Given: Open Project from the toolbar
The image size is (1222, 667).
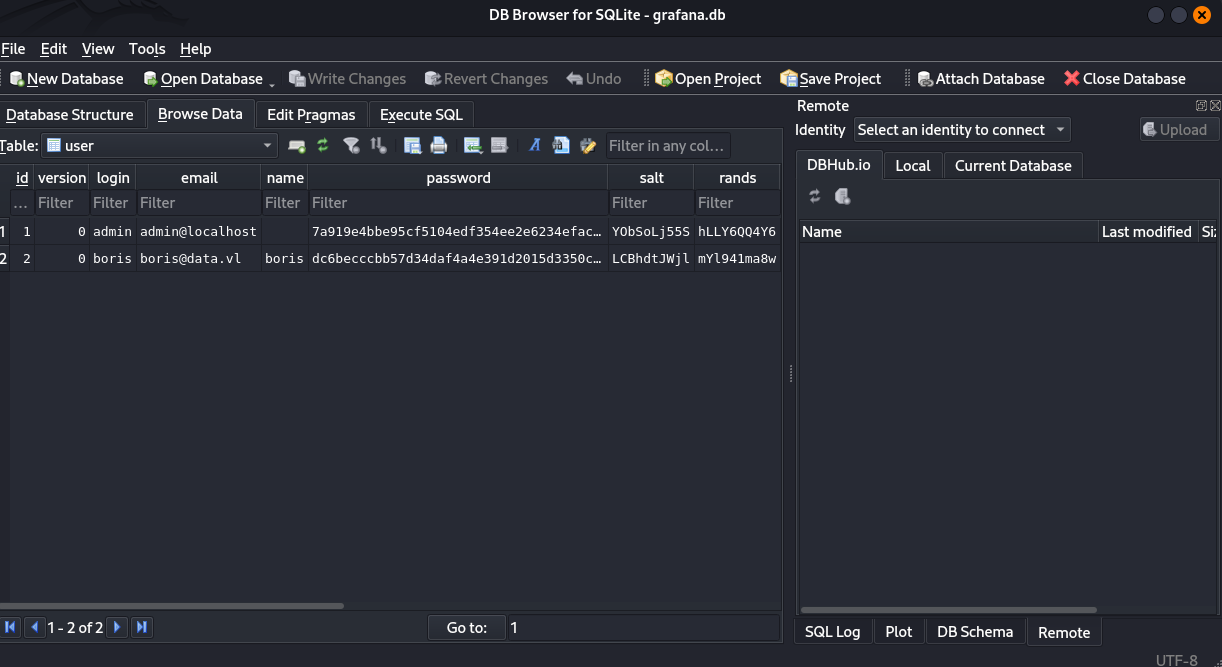Looking at the screenshot, I should (x=708, y=79).
